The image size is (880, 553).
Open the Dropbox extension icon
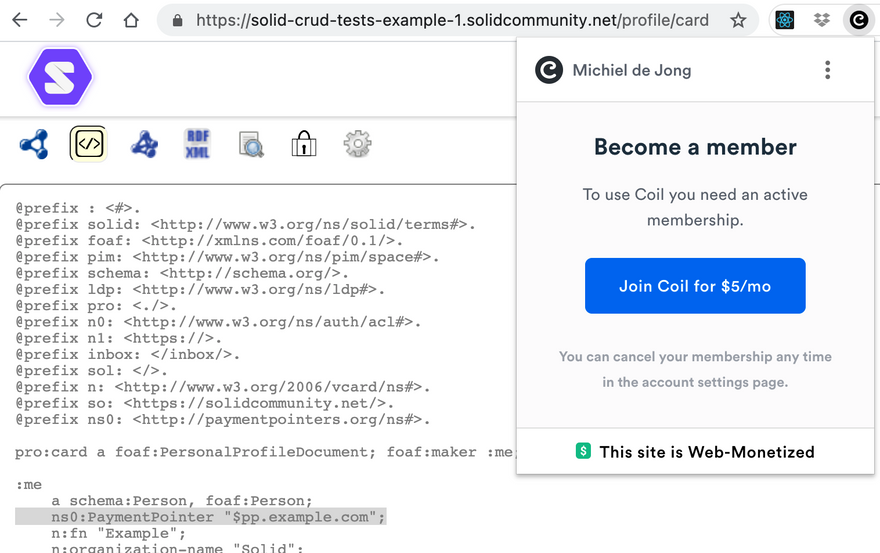click(821, 20)
